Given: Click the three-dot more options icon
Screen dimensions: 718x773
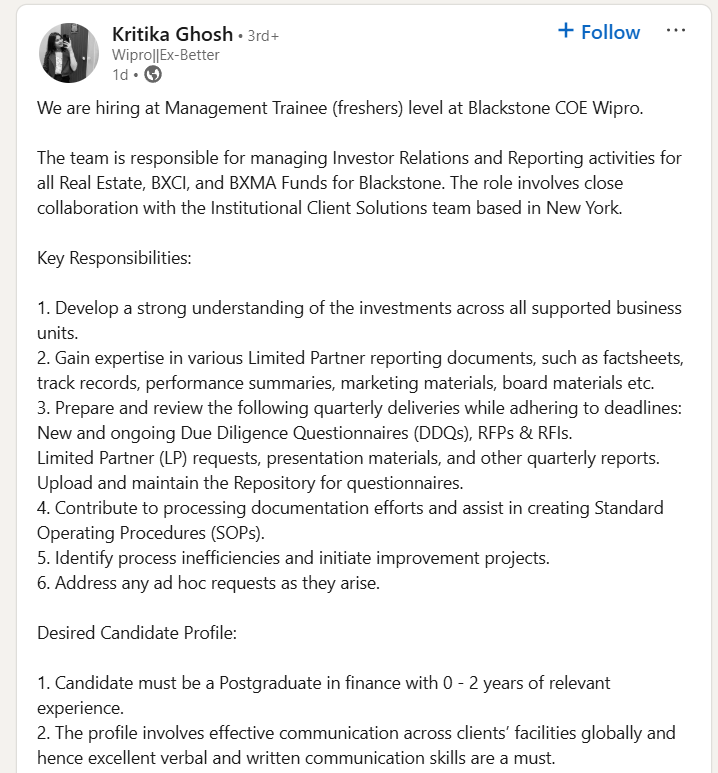Looking at the screenshot, I should coord(676,31).
